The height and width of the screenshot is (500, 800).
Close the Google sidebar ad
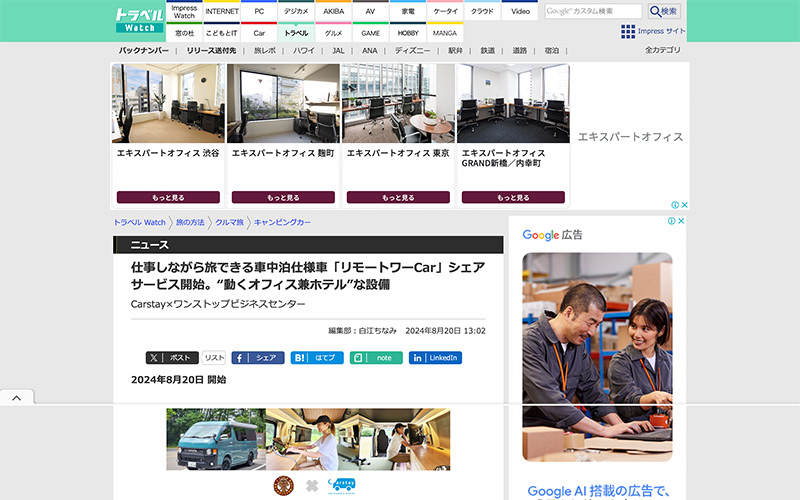pos(681,221)
